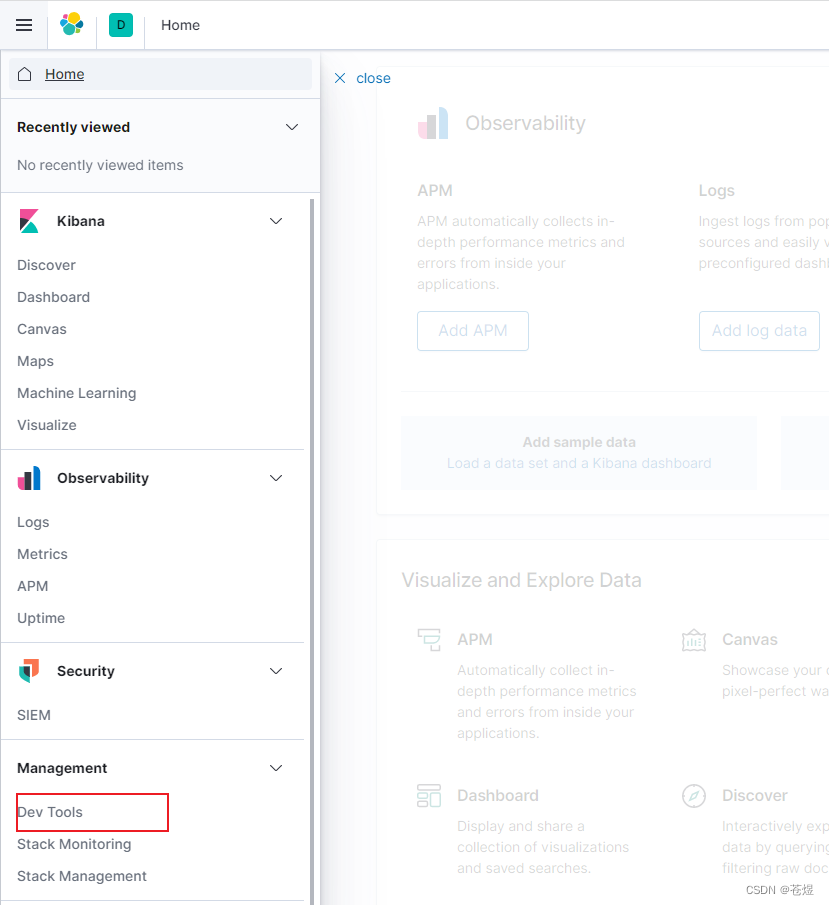Click the Discover card title
The width and height of the screenshot is (829, 905).
(755, 795)
